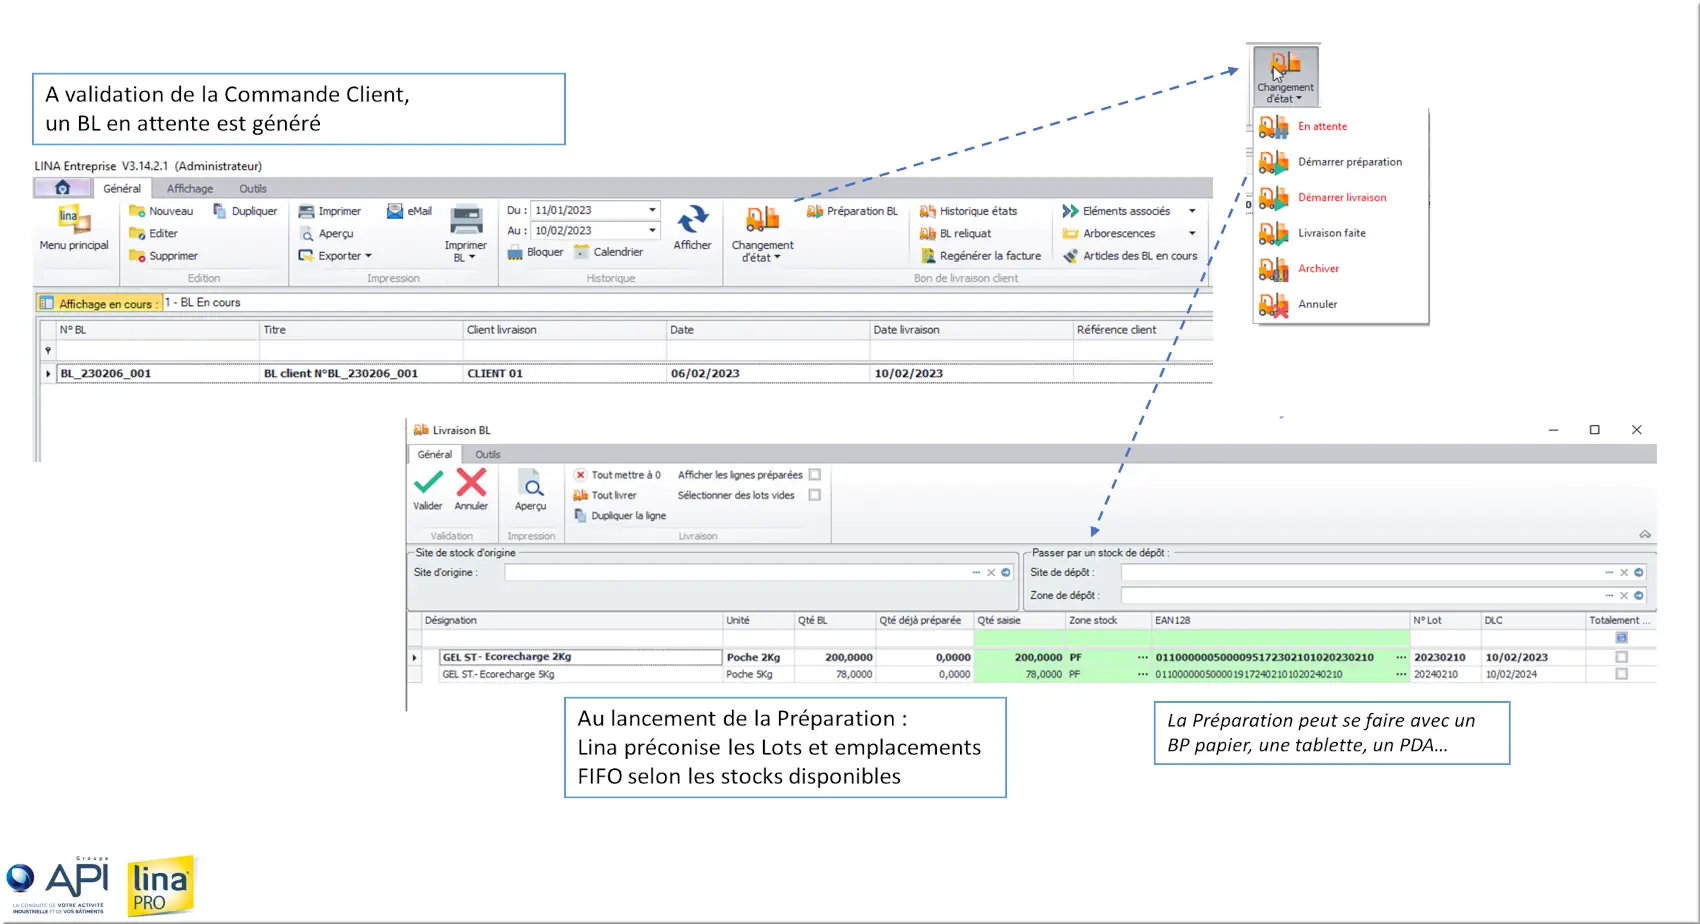
Task: Toggle the Totalement column header checkbox
Action: pyautogui.click(x=1621, y=637)
